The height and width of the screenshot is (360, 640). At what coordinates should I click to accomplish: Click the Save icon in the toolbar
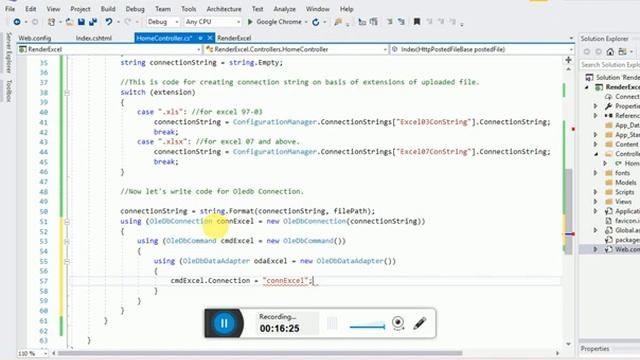81,22
